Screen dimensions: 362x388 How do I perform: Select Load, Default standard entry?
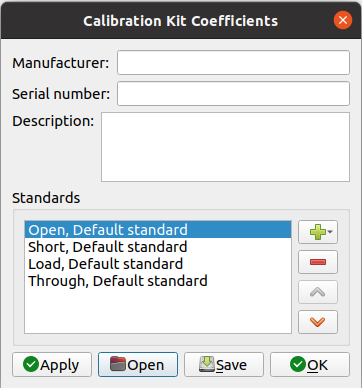(x=158, y=264)
